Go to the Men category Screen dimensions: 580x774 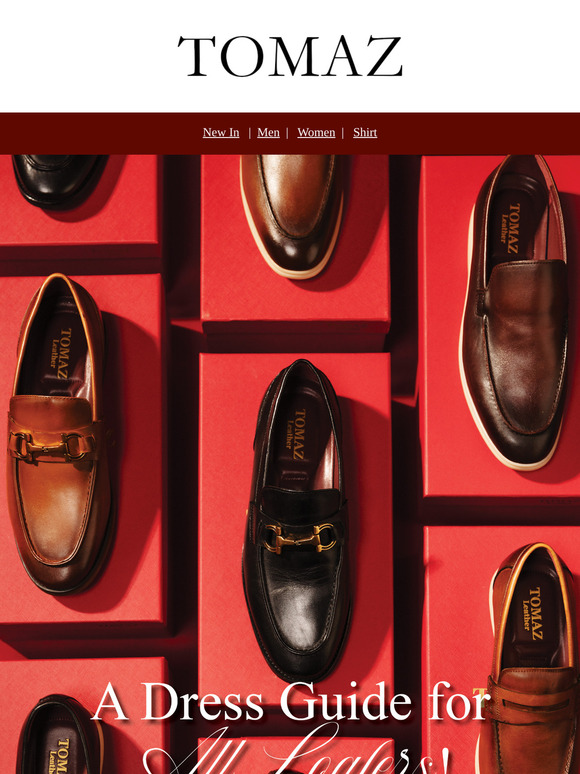(x=269, y=132)
